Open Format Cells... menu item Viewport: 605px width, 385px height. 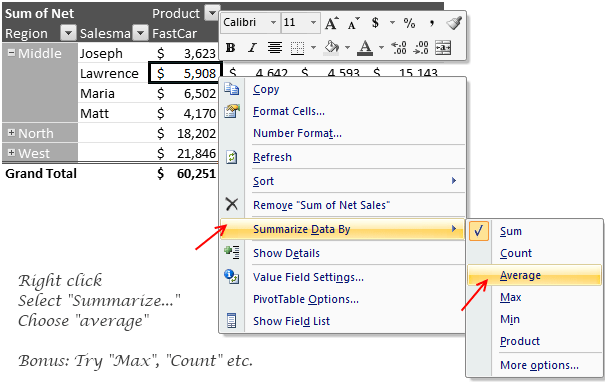click(x=343, y=111)
